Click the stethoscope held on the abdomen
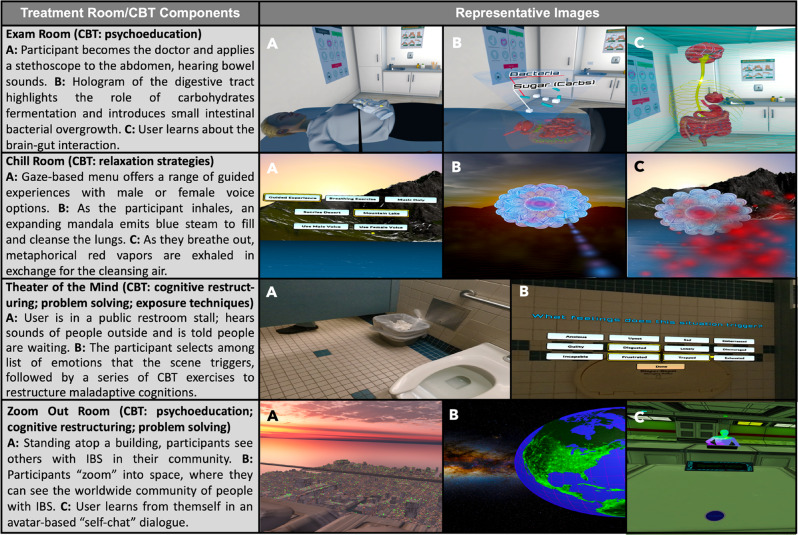This screenshot has width=798, height=535. (372, 104)
